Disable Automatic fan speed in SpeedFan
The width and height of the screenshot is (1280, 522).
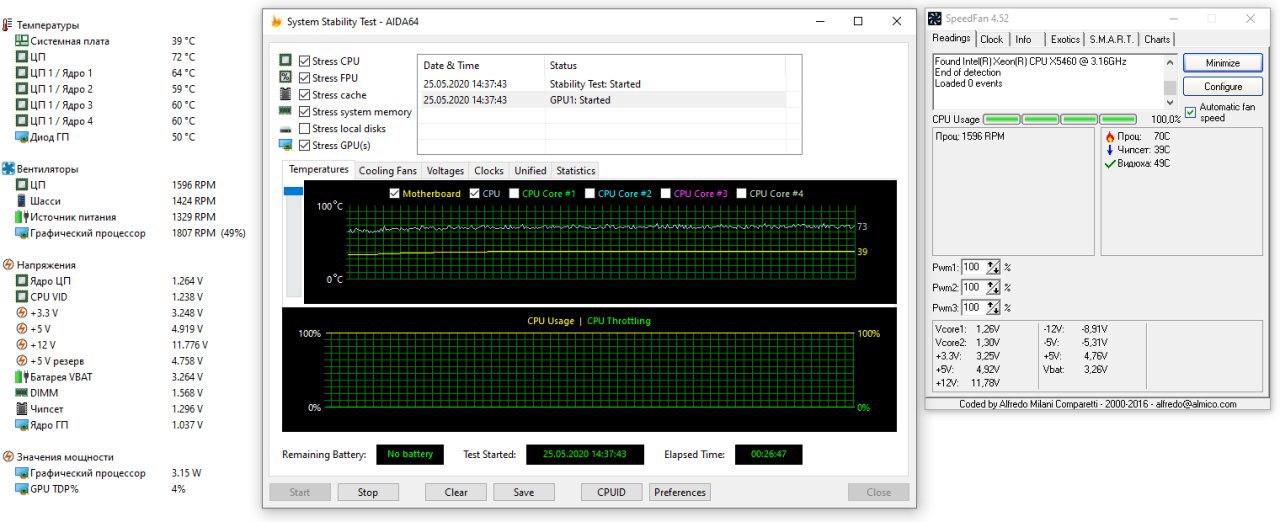1190,111
